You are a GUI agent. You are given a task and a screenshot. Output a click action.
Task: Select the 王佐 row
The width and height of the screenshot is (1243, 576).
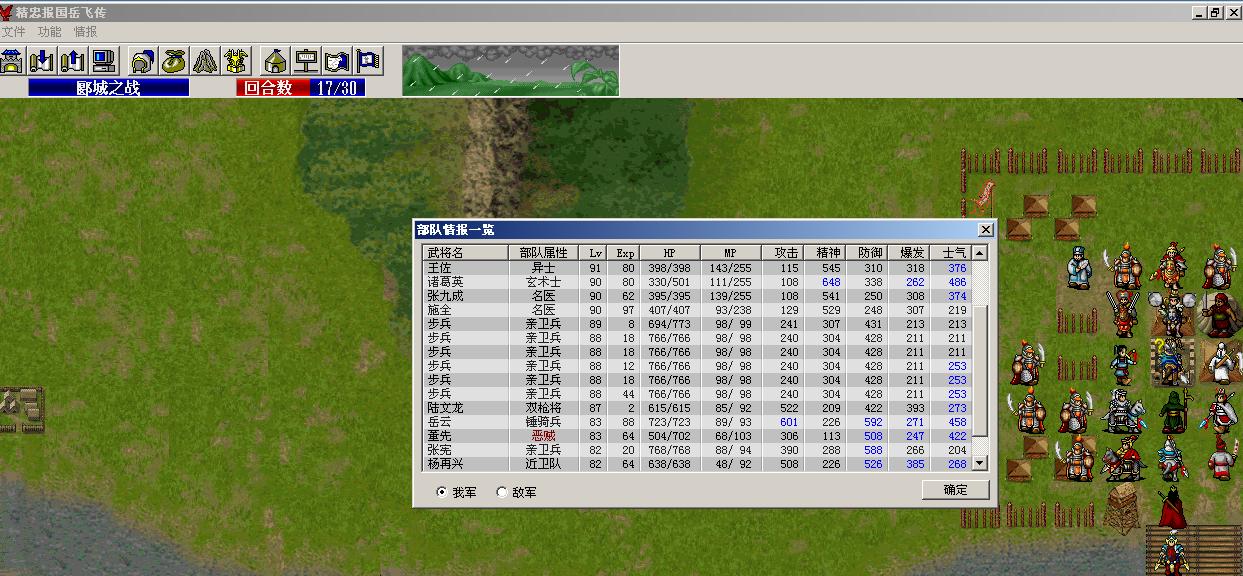tap(698, 268)
